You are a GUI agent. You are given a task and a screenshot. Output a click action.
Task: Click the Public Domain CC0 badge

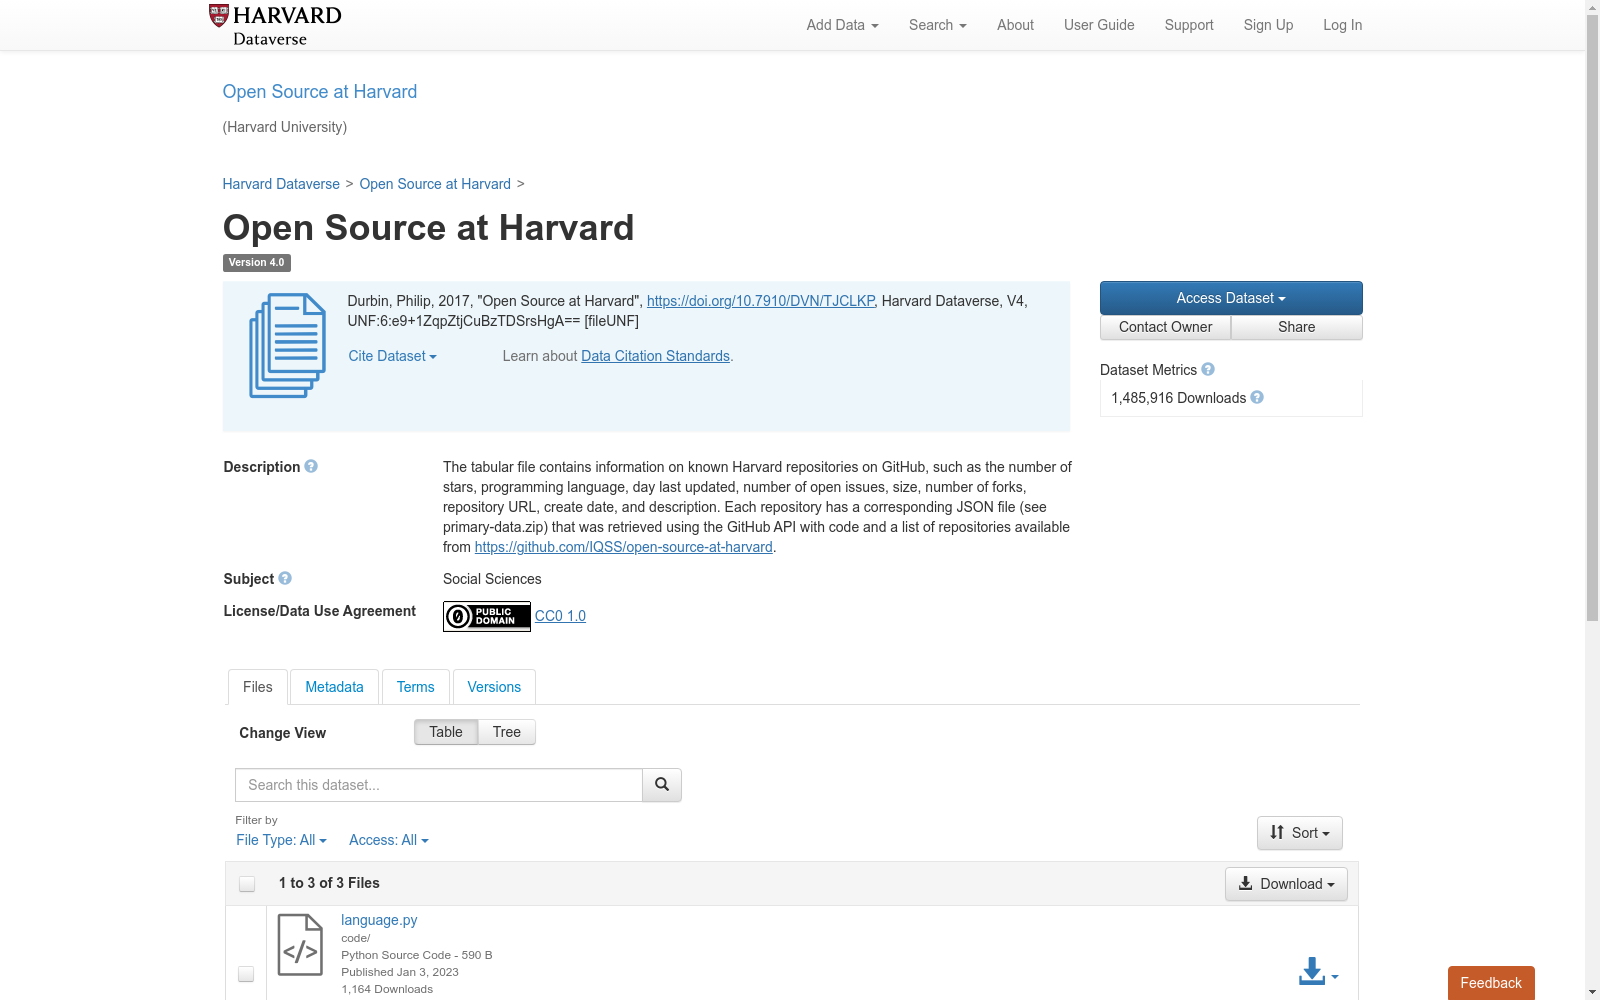click(x=487, y=616)
